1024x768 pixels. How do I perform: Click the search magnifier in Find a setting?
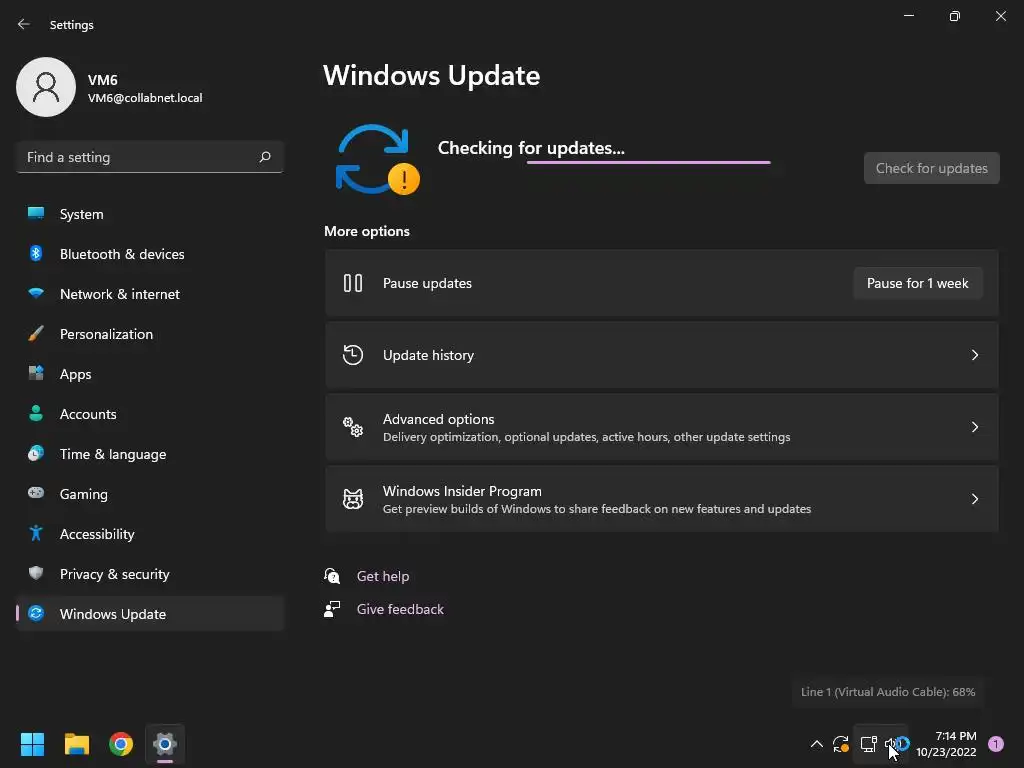click(x=264, y=157)
